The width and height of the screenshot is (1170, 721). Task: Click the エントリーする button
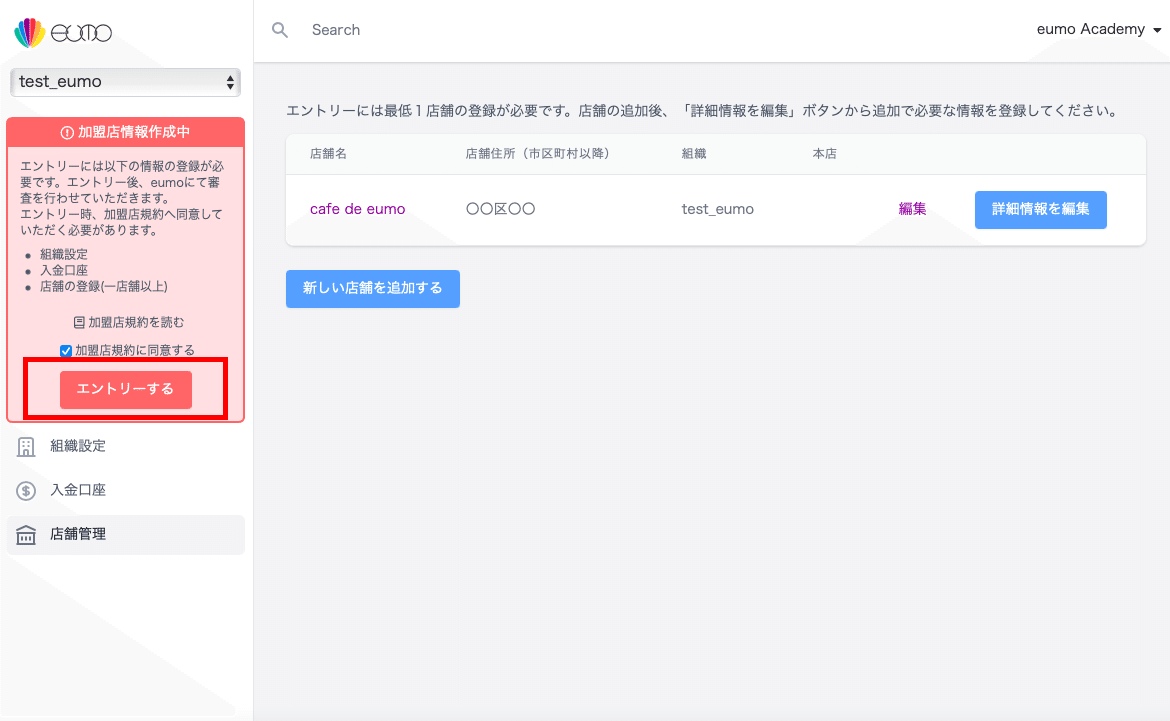(125, 390)
